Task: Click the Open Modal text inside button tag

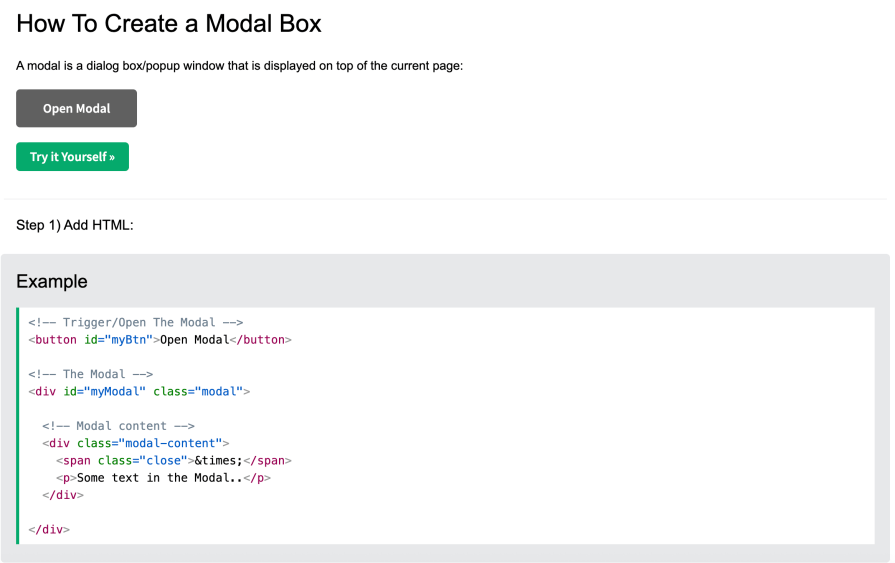Action: pyautogui.click(x=194, y=340)
